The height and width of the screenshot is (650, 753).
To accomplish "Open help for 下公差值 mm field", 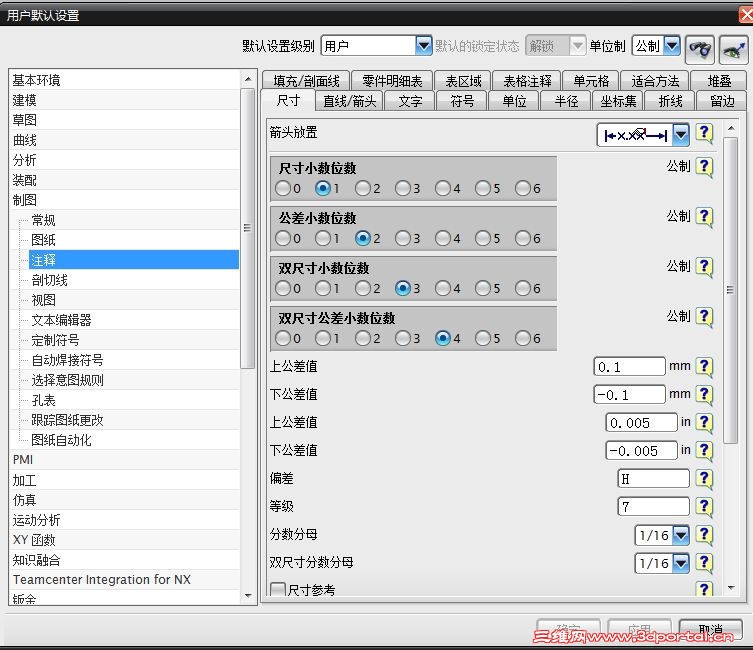I will tap(704, 395).
